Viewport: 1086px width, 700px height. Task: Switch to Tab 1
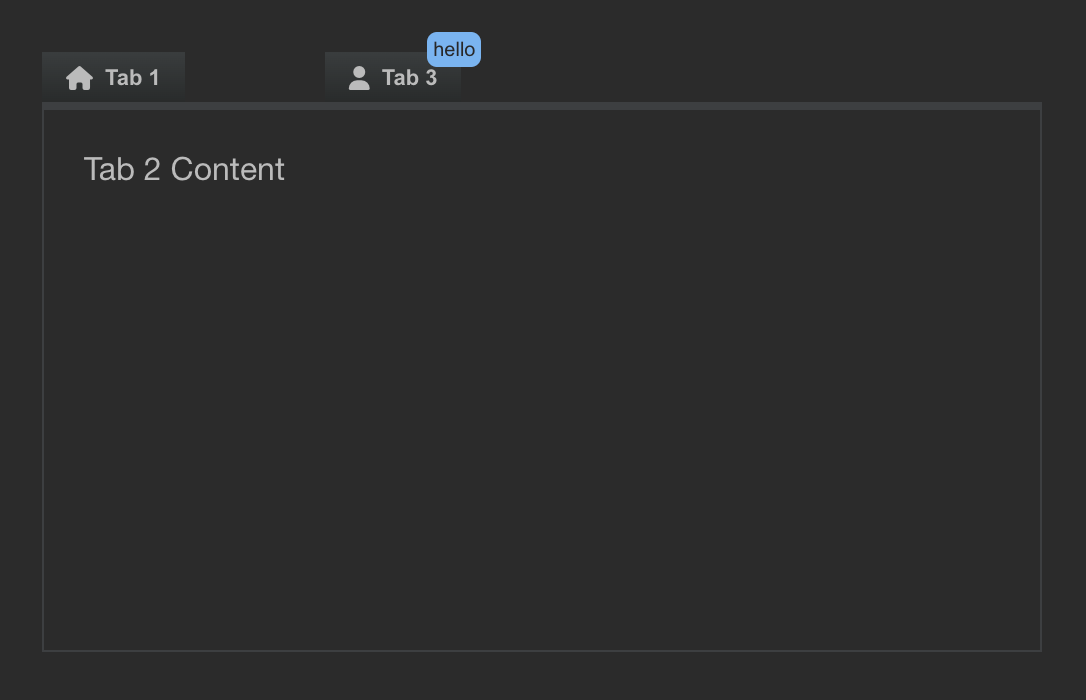coord(114,77)
